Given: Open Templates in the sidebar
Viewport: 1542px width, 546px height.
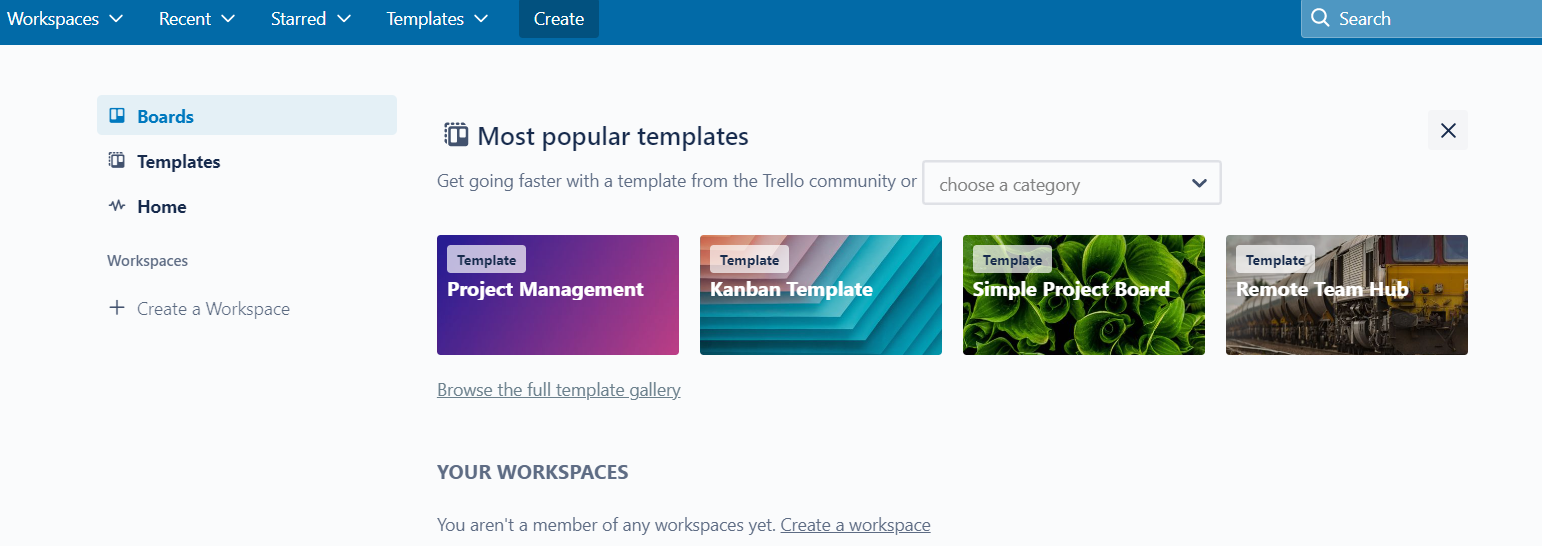Looking at the screenshot, I should (247, 161).
